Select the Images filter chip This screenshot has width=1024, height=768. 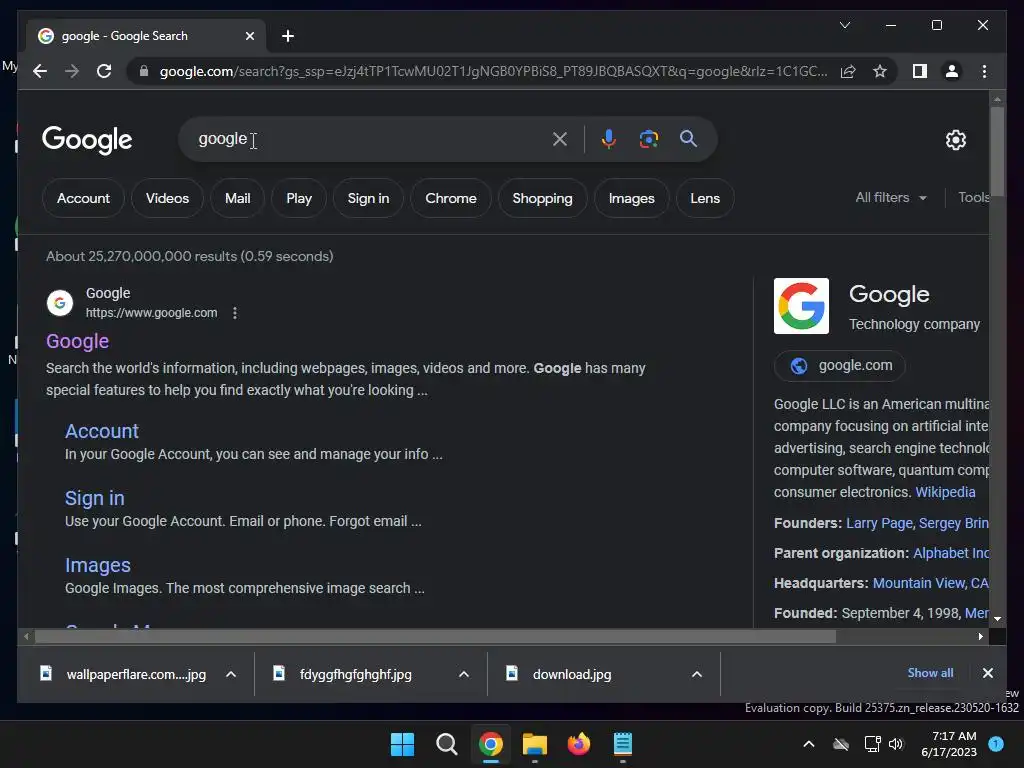pyautogui.click(x=632, y=198)
